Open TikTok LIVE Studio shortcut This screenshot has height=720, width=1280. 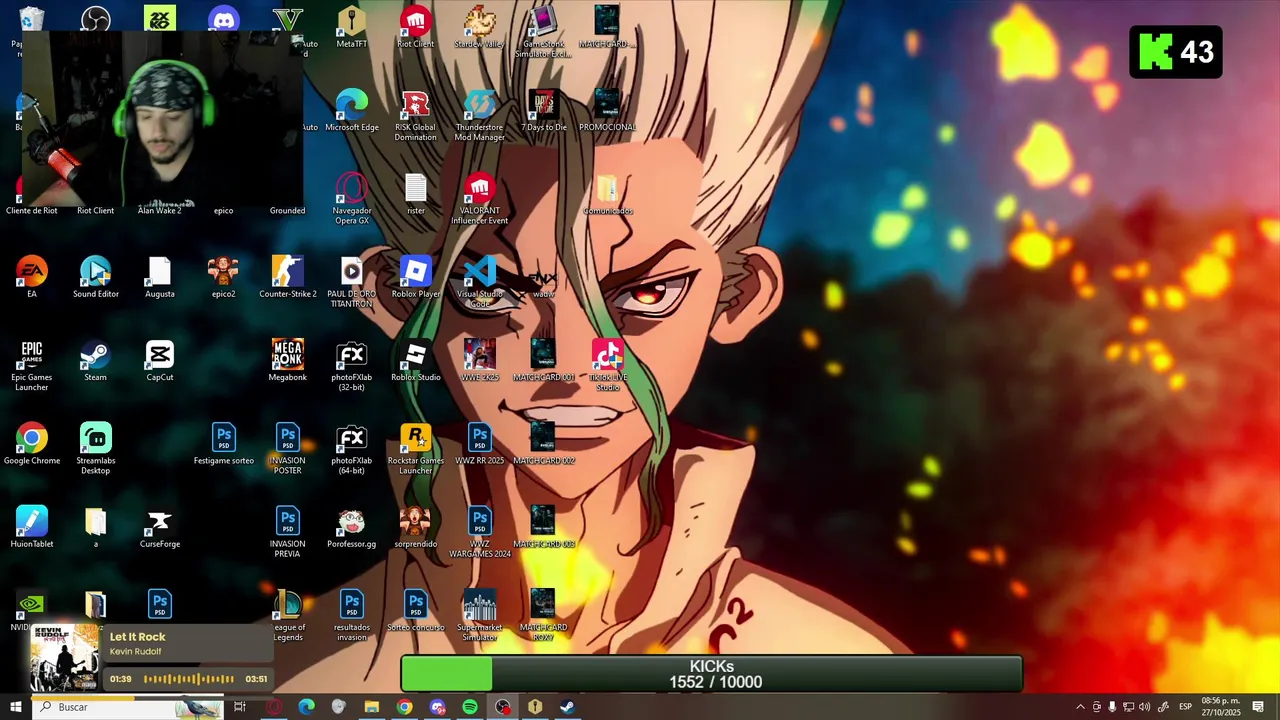point(607,365)
